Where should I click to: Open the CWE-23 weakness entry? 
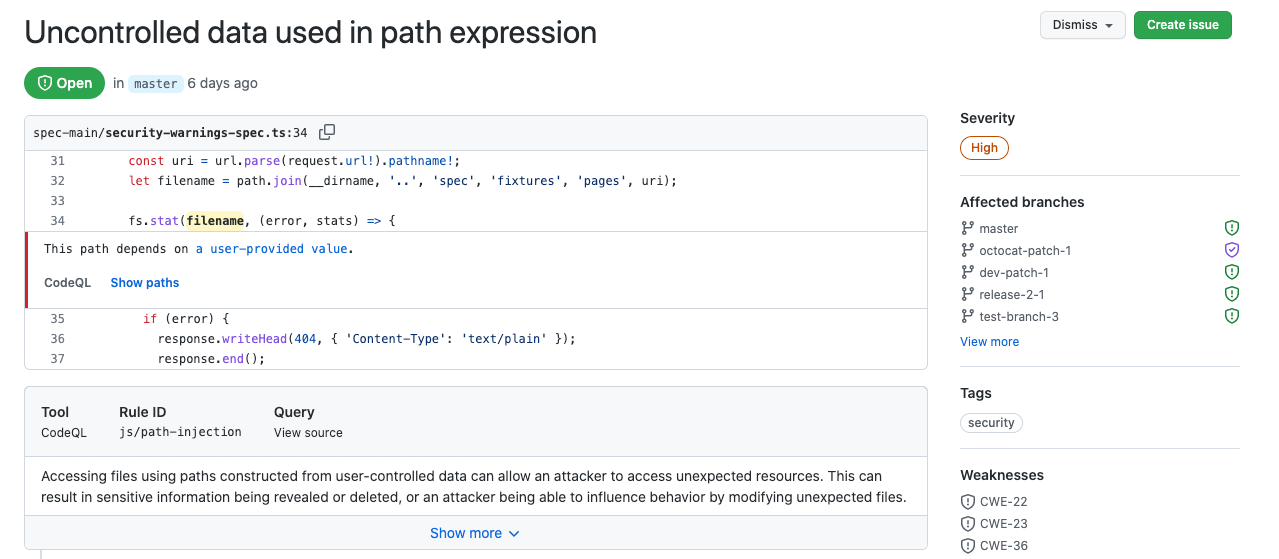(1003, 524)
